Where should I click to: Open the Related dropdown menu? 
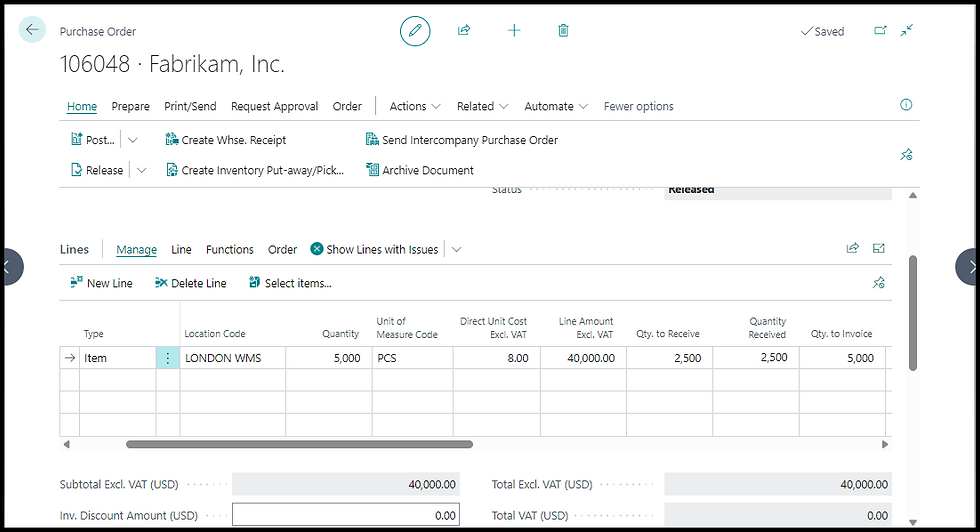tap(482, 106)
